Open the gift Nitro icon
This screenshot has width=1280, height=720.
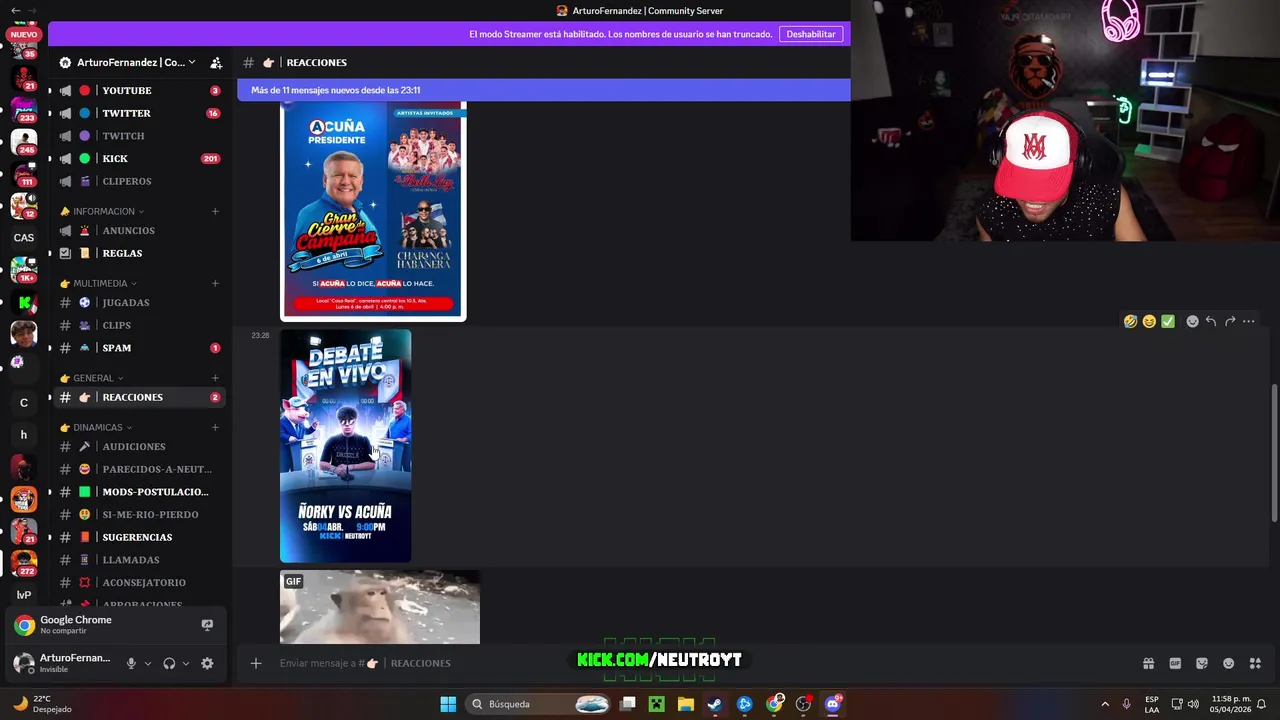coord(1148,663)
